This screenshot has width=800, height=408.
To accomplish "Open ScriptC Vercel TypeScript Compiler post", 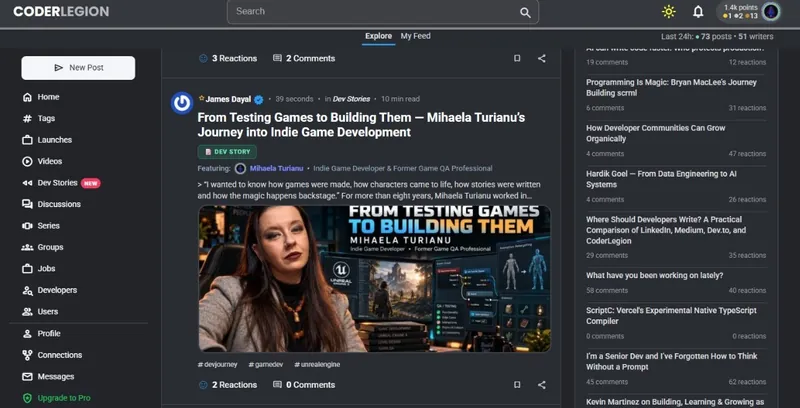I will pyautogui.click(x=671, y=316).
